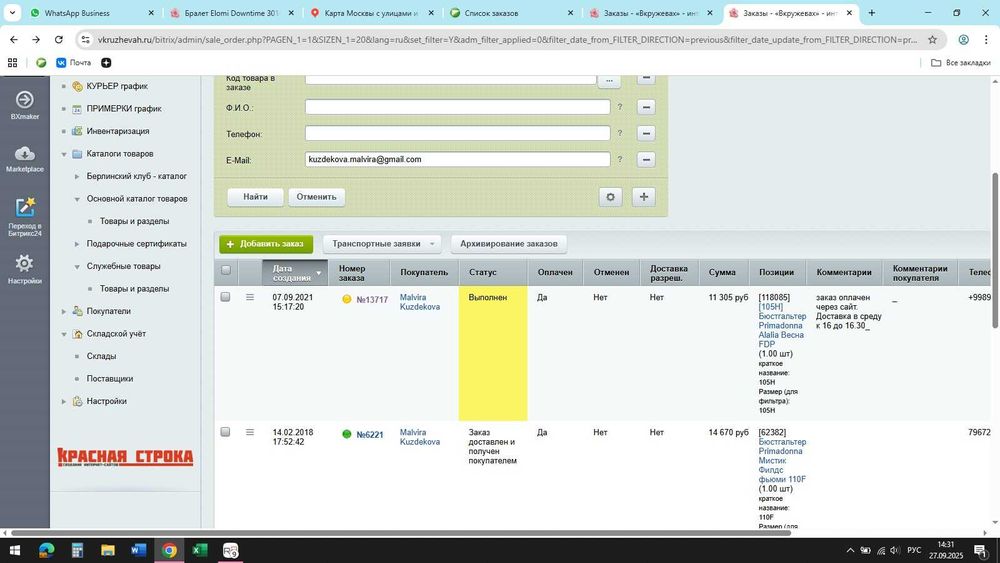The height and width of the screenshot is (563, 1000).
Task: Expand the Подарочные сертификаты node
Action: 77,244
